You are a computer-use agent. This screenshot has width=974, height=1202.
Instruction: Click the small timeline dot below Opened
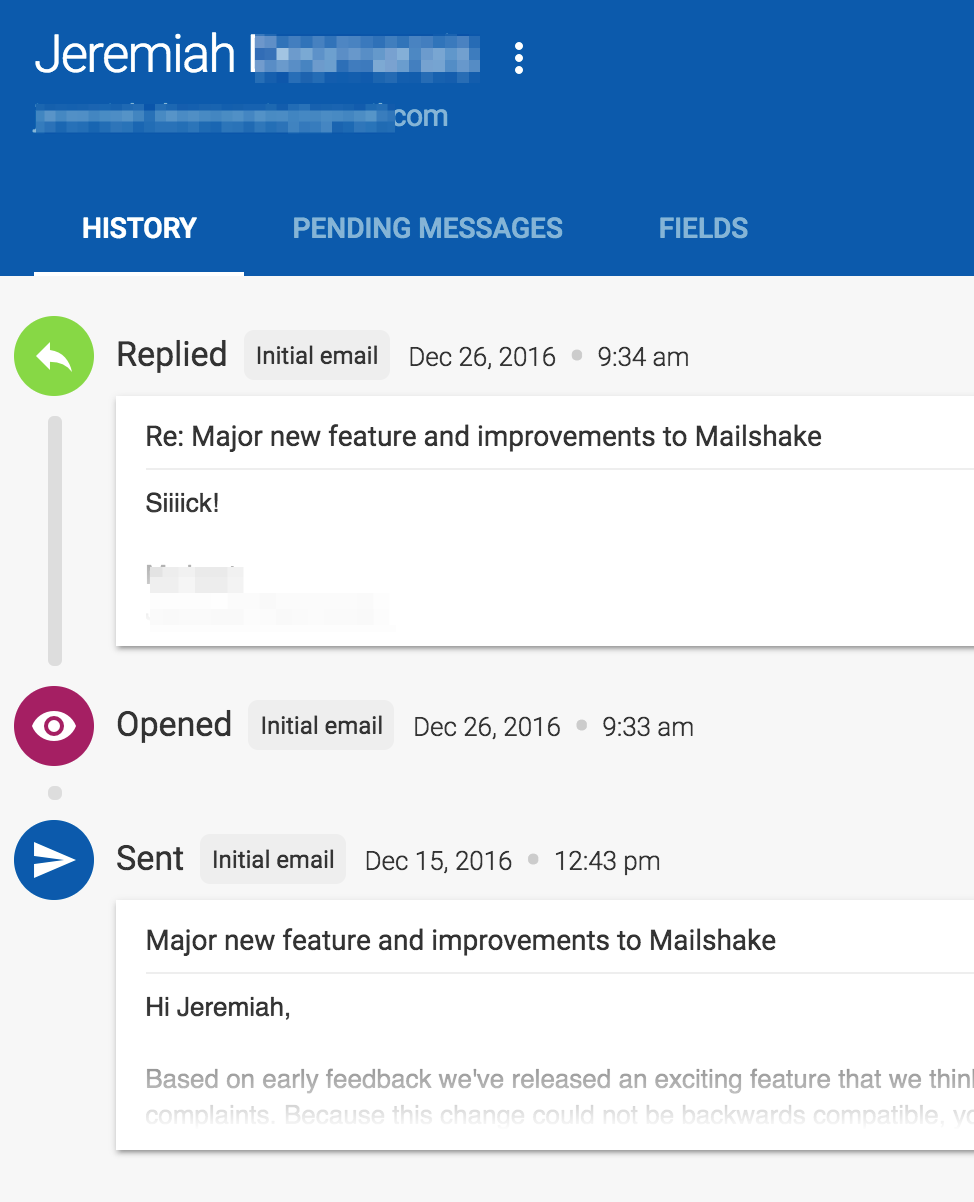pos(55,793)
